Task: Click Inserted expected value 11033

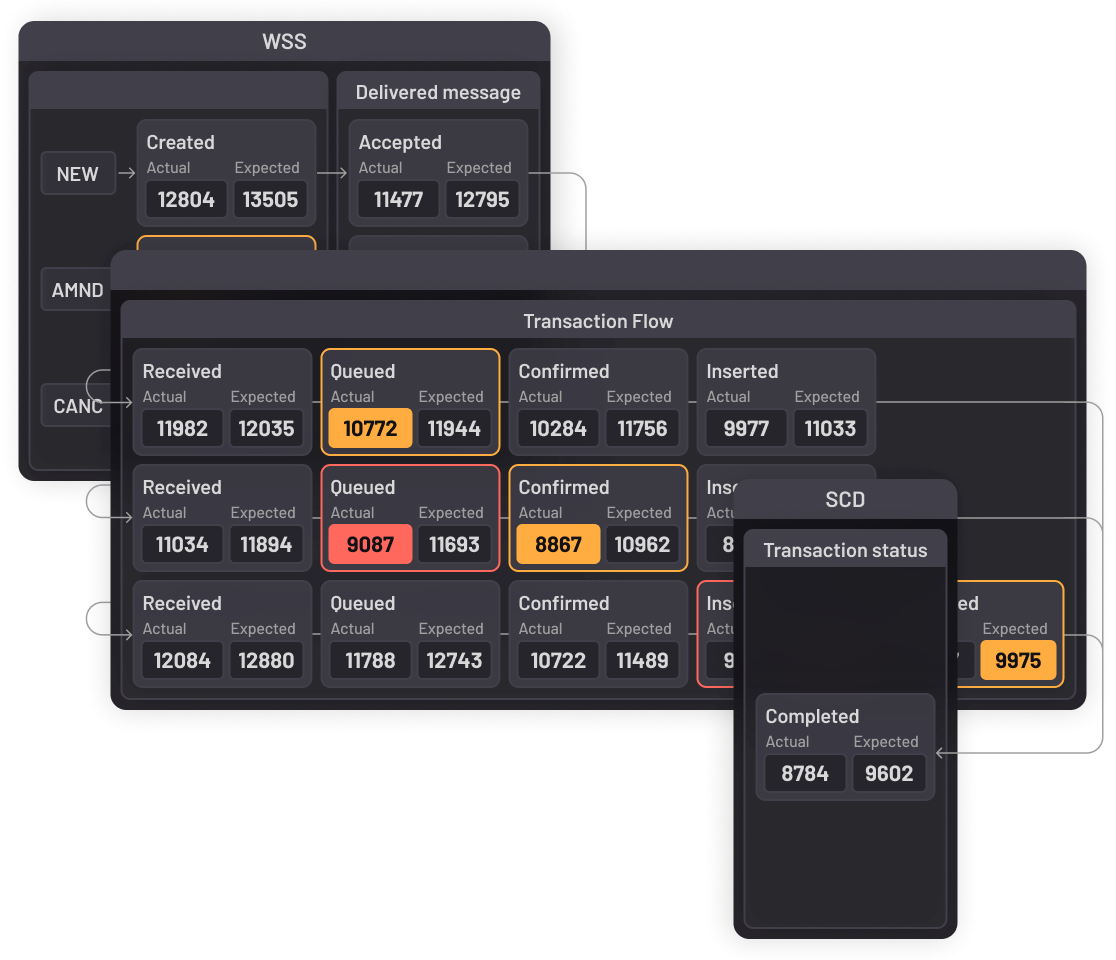Action: pyautogui.click(x=830, y=429)
